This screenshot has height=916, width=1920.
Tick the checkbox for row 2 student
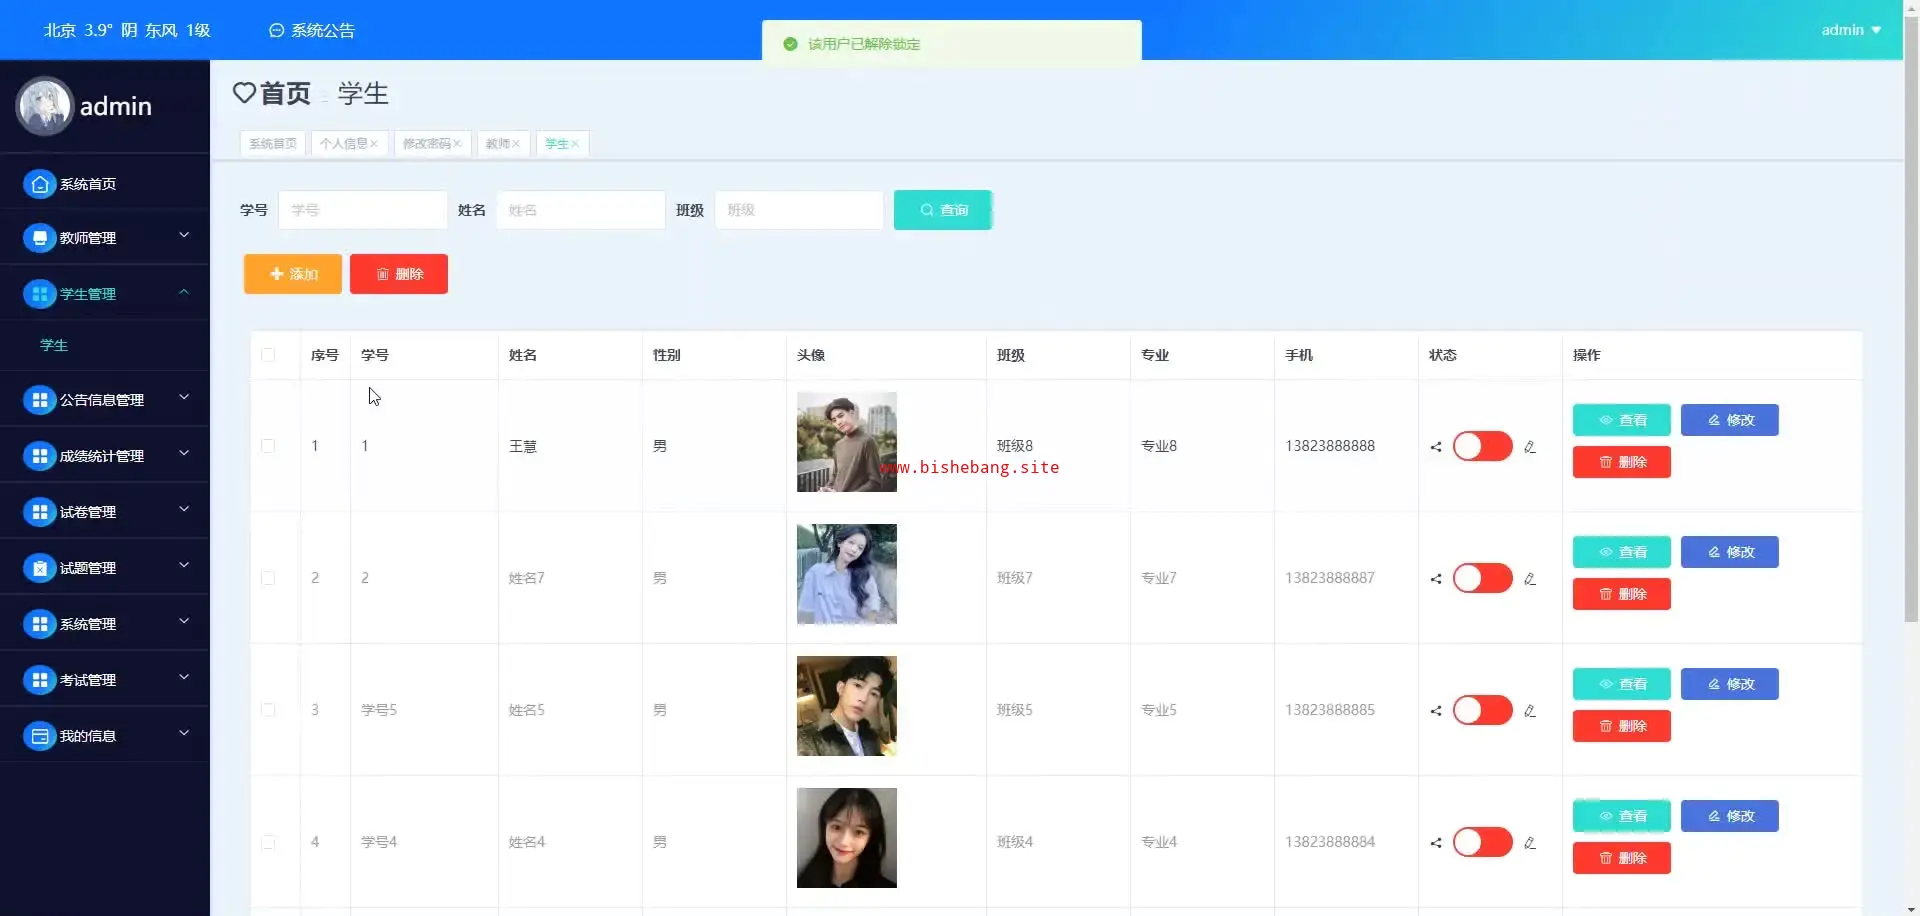pos(268,578)
